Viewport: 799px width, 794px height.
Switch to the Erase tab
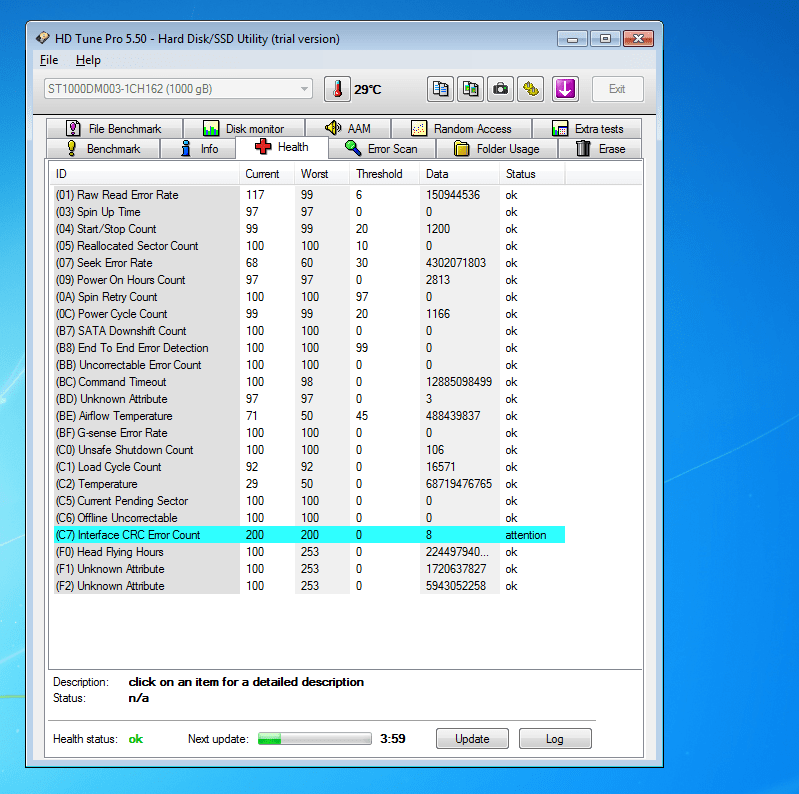pos(600,149)
